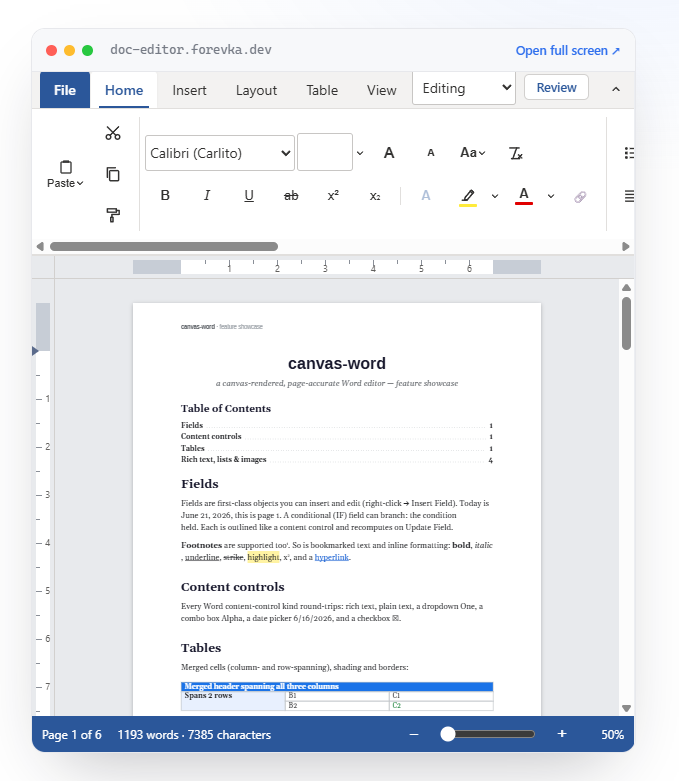Click table cell C2

tap(441, 705)
